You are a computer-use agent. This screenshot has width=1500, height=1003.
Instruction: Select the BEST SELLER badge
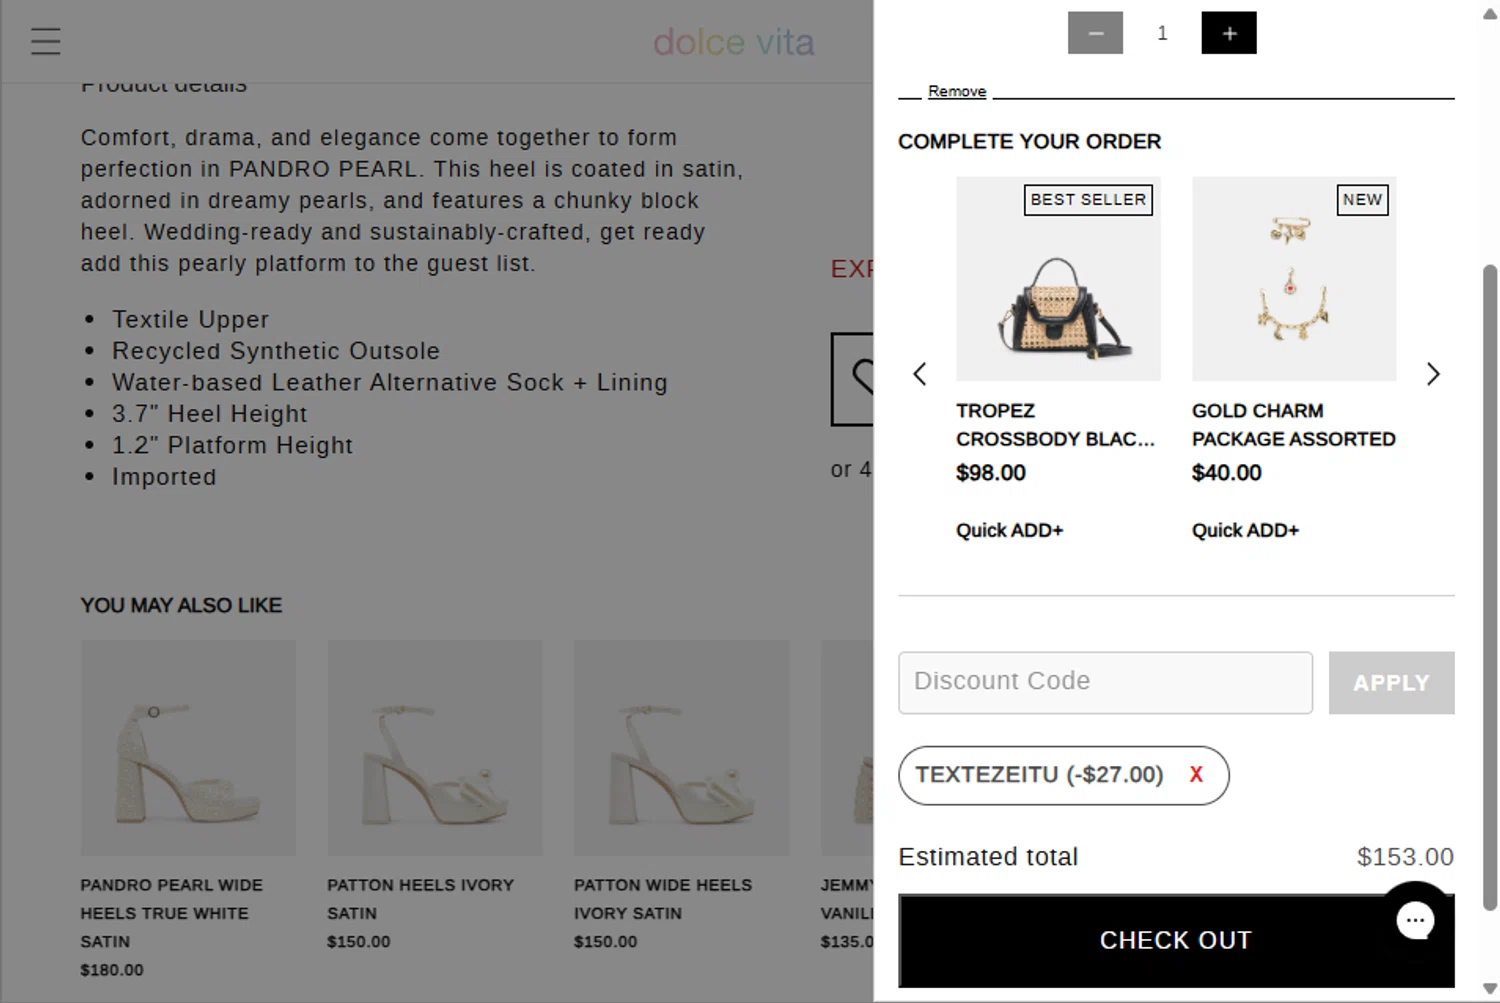point(1088,200)
